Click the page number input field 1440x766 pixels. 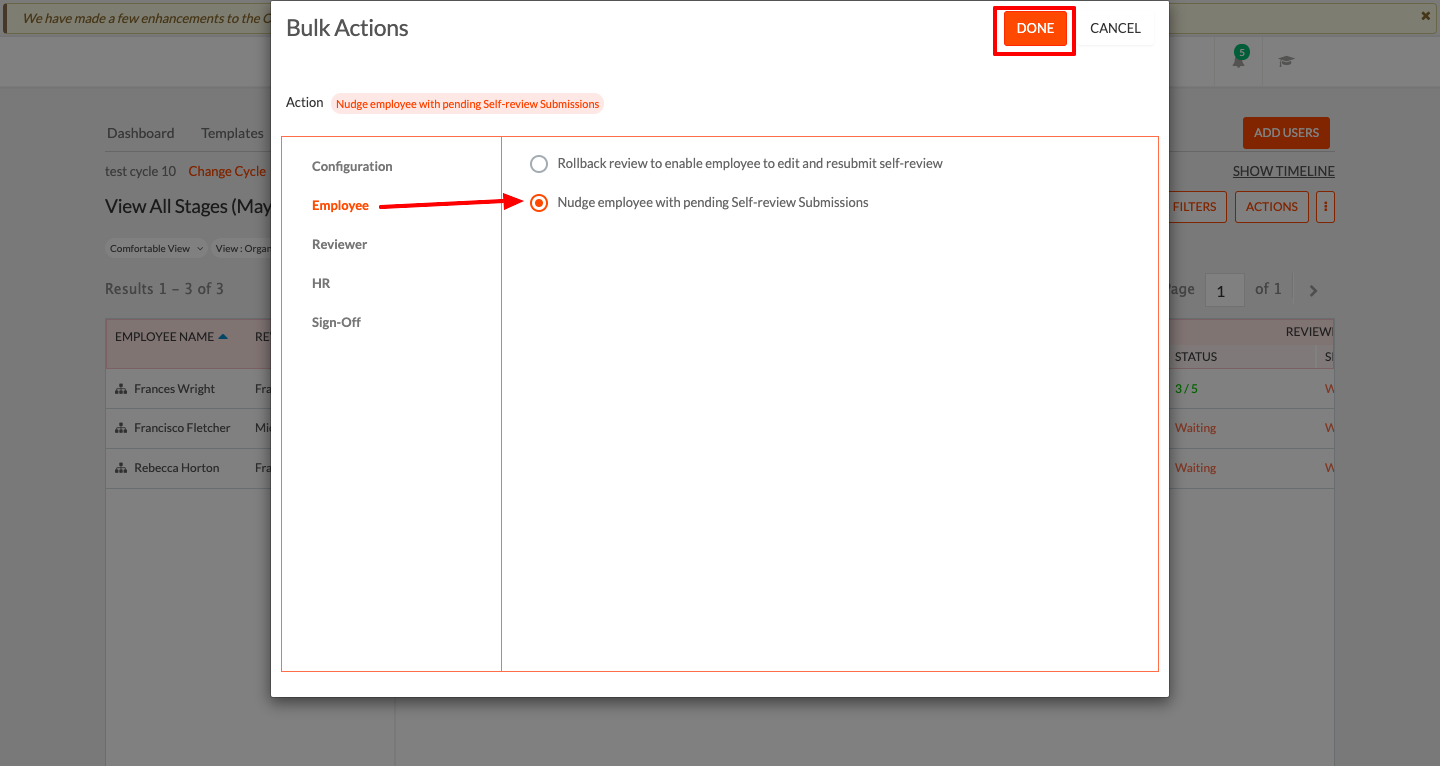pos(1224,291)
